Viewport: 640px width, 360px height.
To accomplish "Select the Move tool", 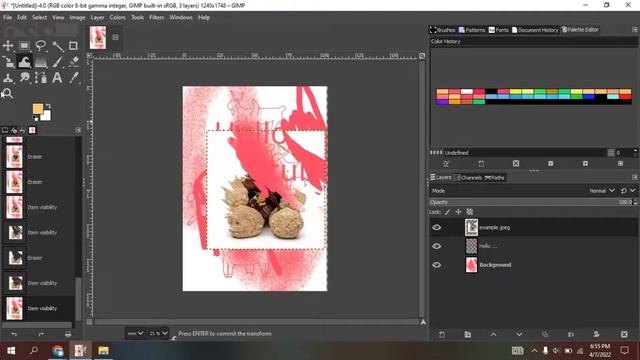I will (x=8, y=45).
